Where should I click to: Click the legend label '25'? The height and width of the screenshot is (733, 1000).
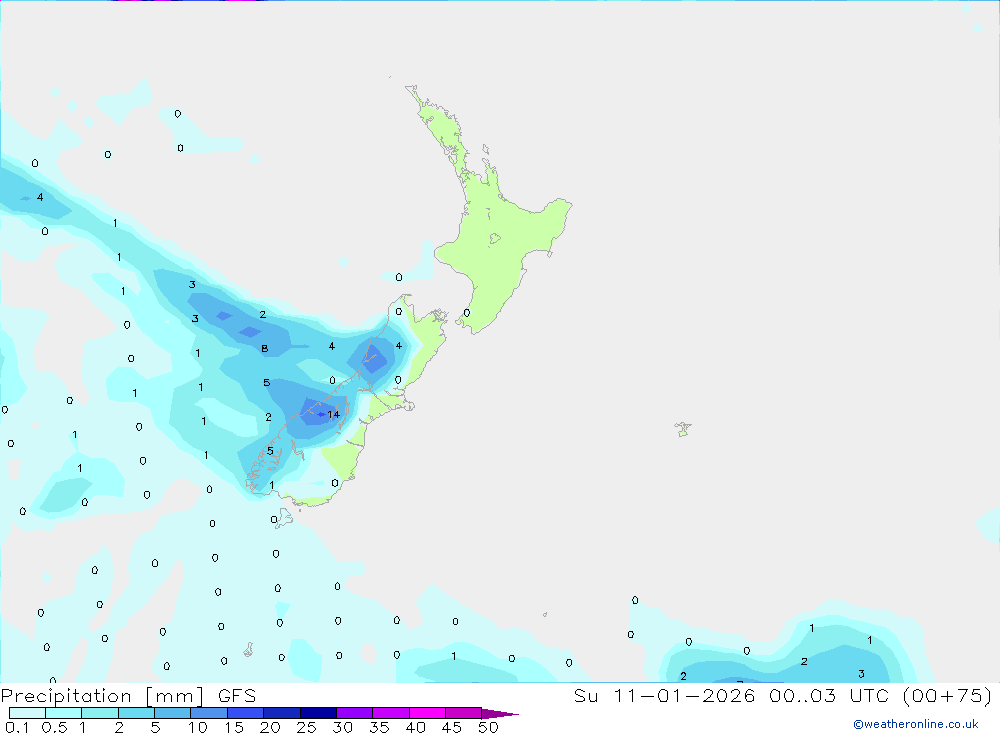pyautogui.click(x=307, y=727)
